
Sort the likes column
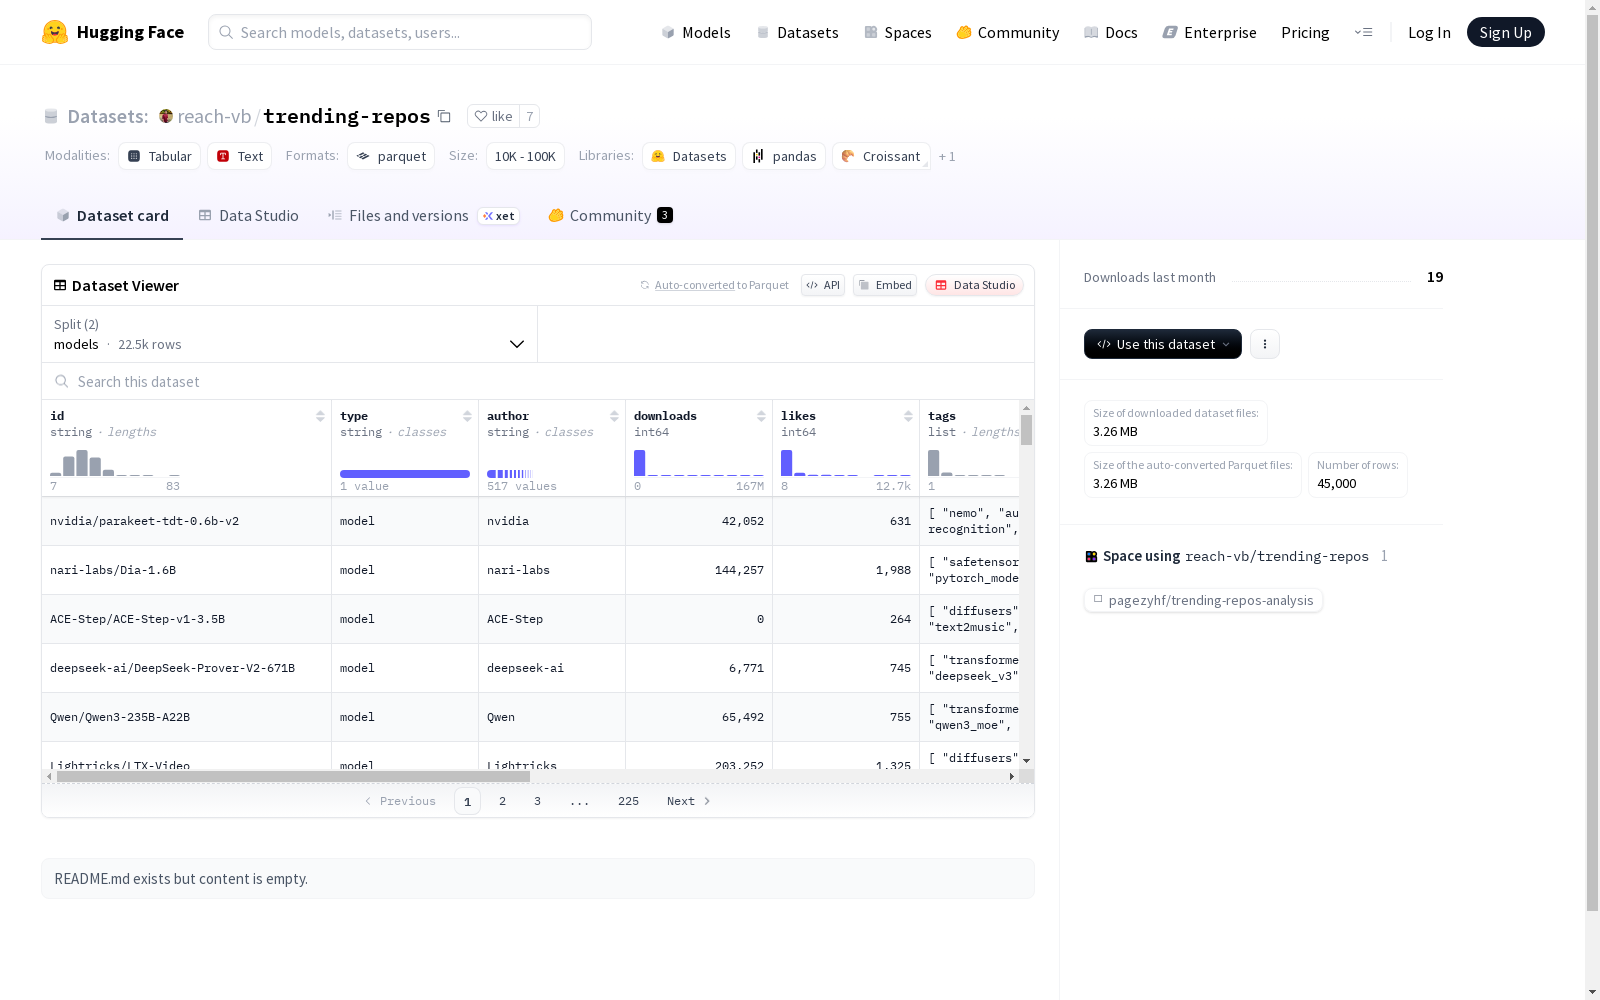pos(908,416)
